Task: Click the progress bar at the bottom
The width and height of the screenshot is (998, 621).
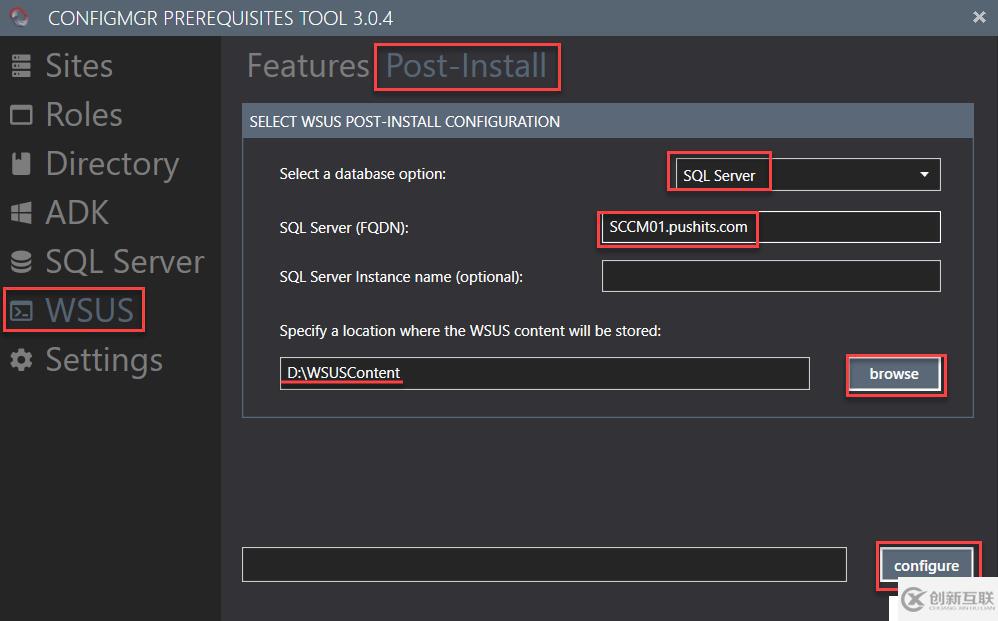Action: tap(544, 564)
